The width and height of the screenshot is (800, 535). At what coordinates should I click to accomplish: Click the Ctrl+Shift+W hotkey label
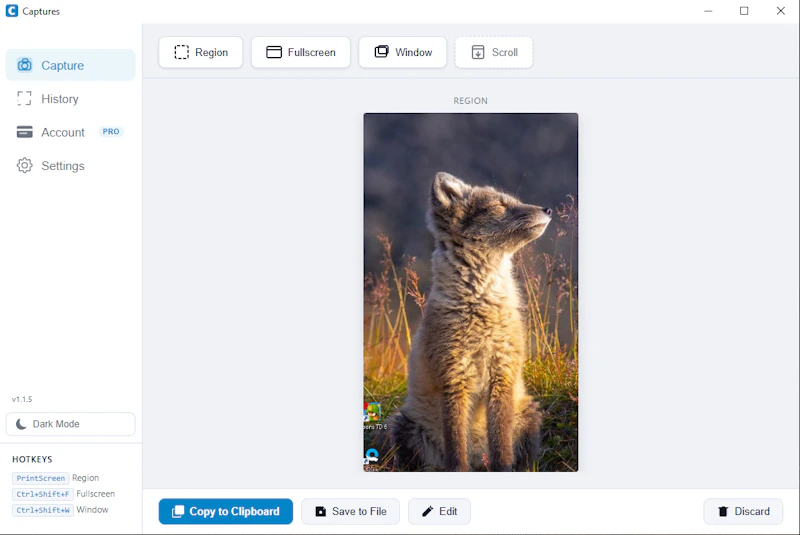(42, 509)
